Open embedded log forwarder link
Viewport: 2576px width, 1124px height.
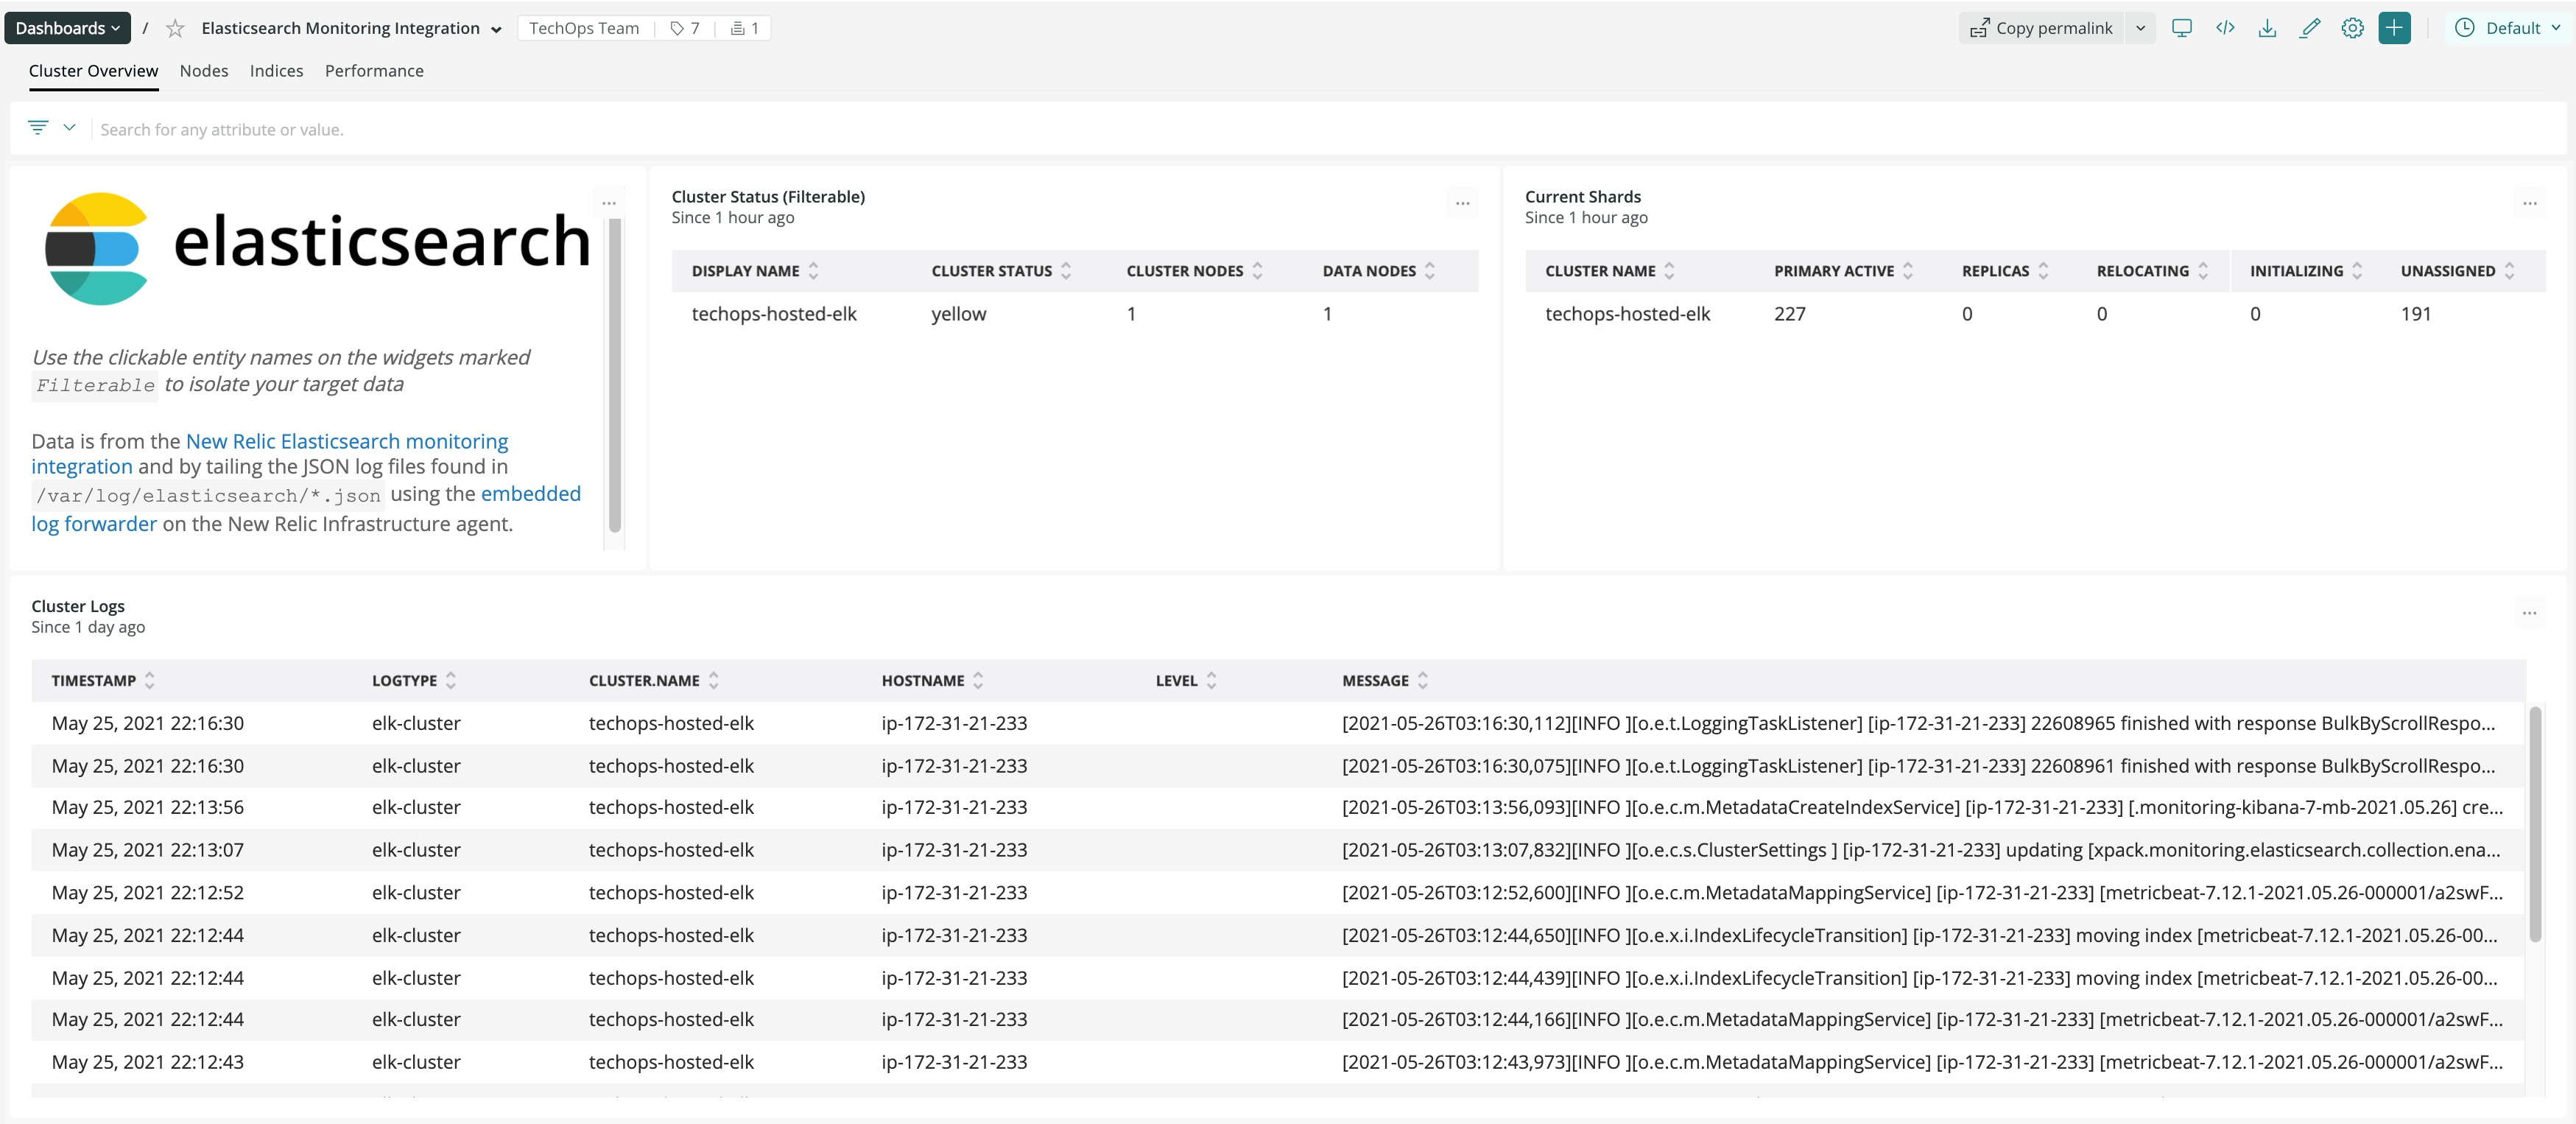pyautogui.click(x=530, y=494)
